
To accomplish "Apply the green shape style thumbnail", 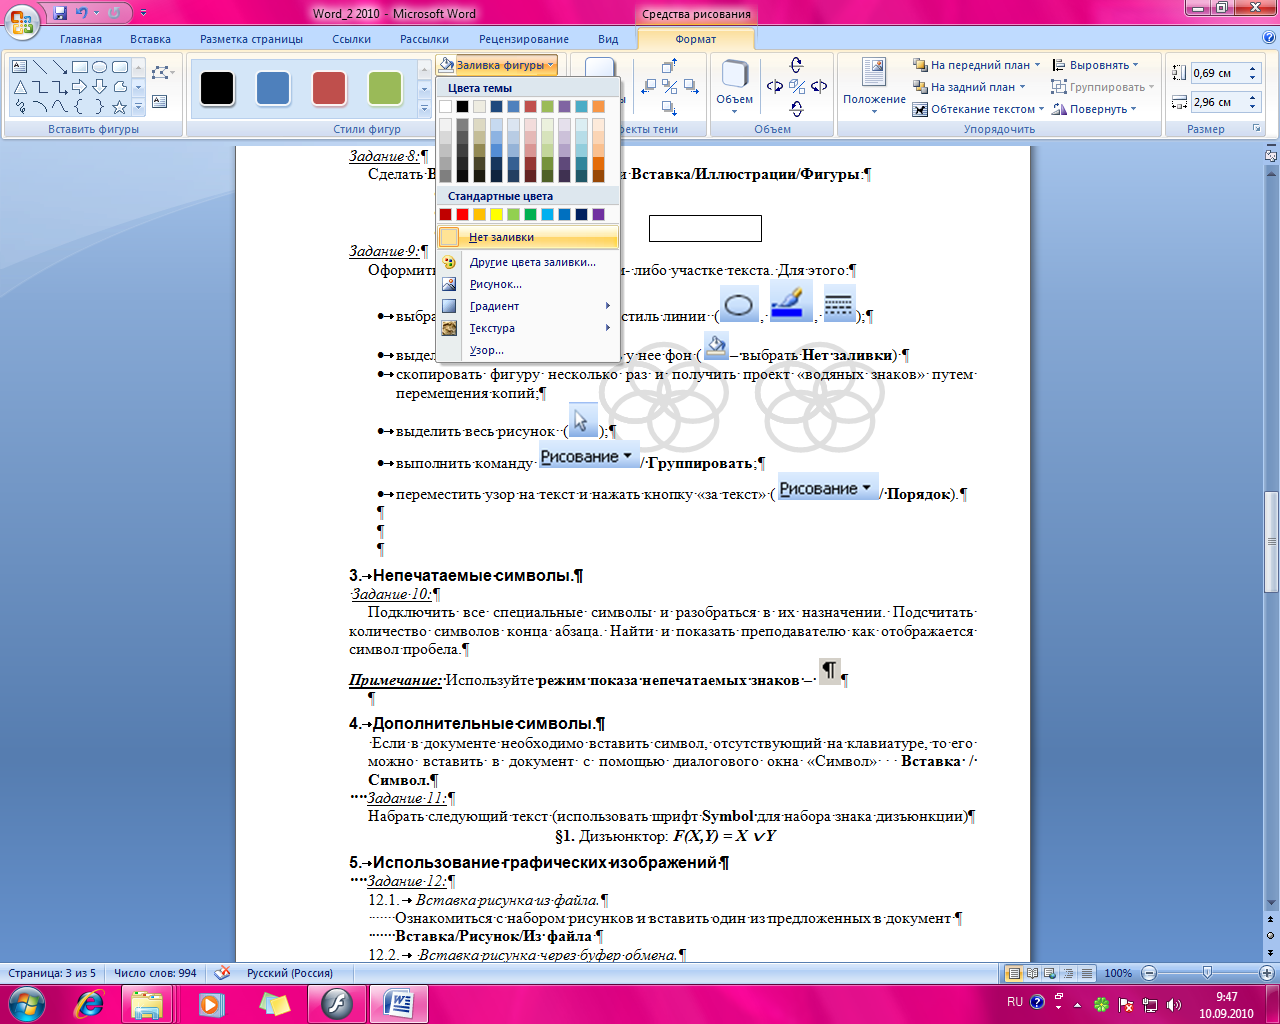I will (x=385, y=88).
